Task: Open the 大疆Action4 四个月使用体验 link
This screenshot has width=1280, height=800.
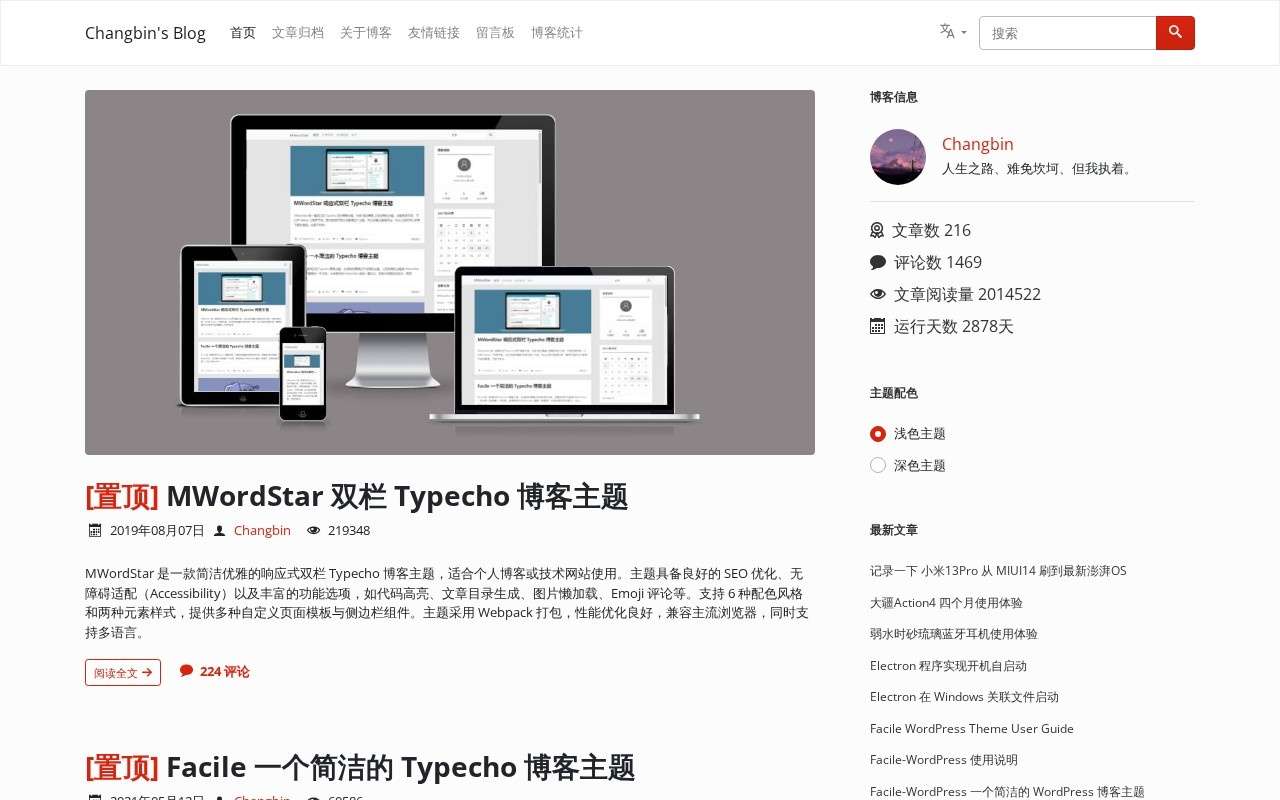Action: pyautogui.click(x=946, y=603)
